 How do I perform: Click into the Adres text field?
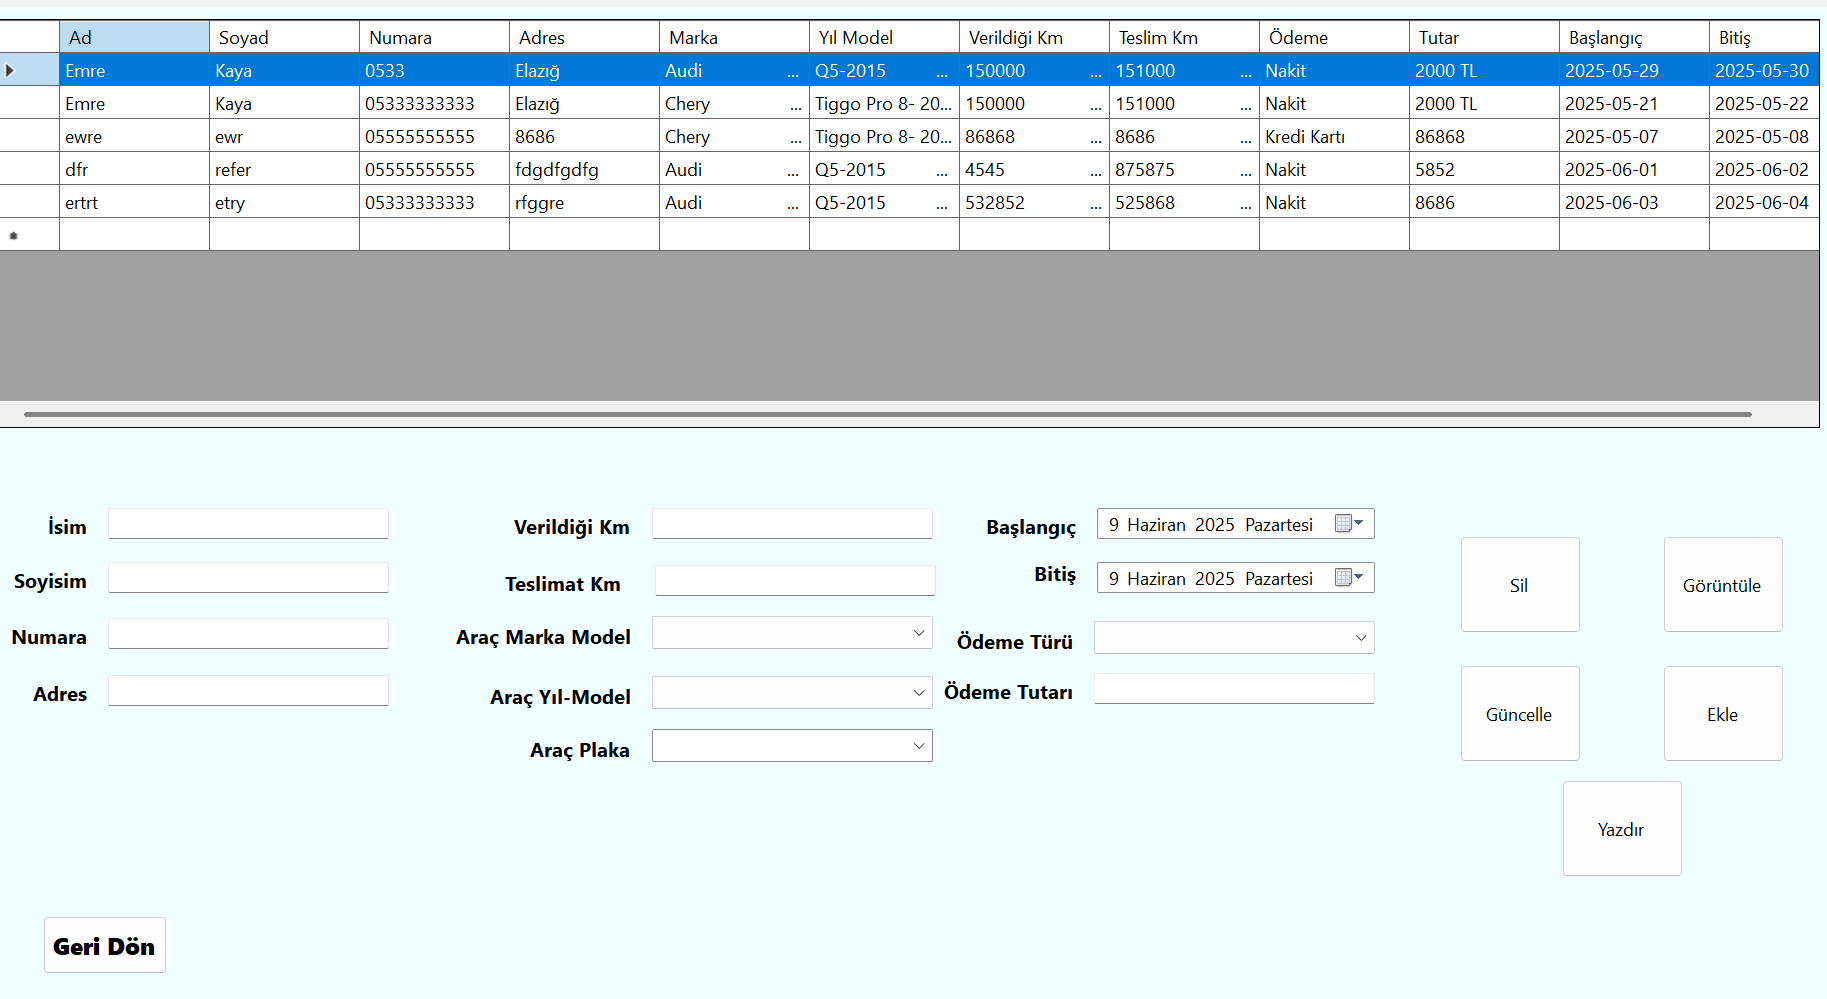point(248,691)
